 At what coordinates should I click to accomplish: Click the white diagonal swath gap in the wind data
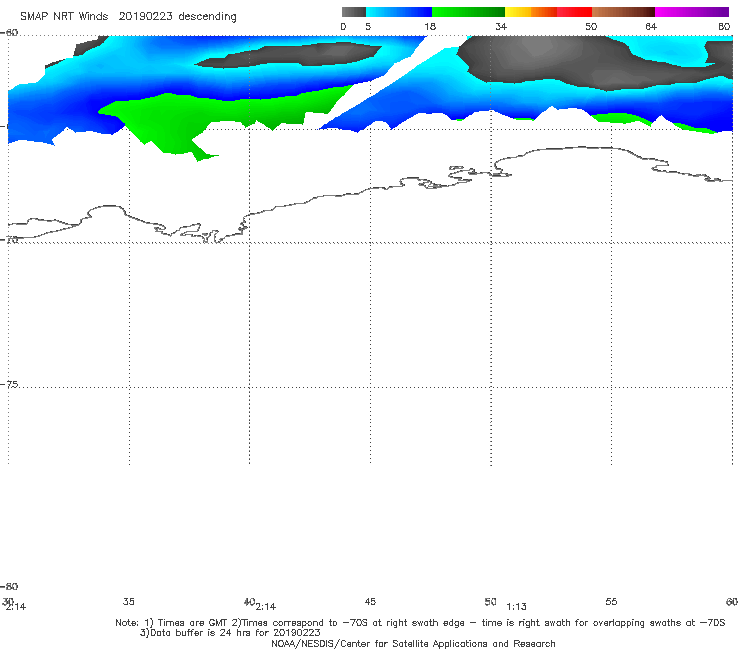coord(383,83)
